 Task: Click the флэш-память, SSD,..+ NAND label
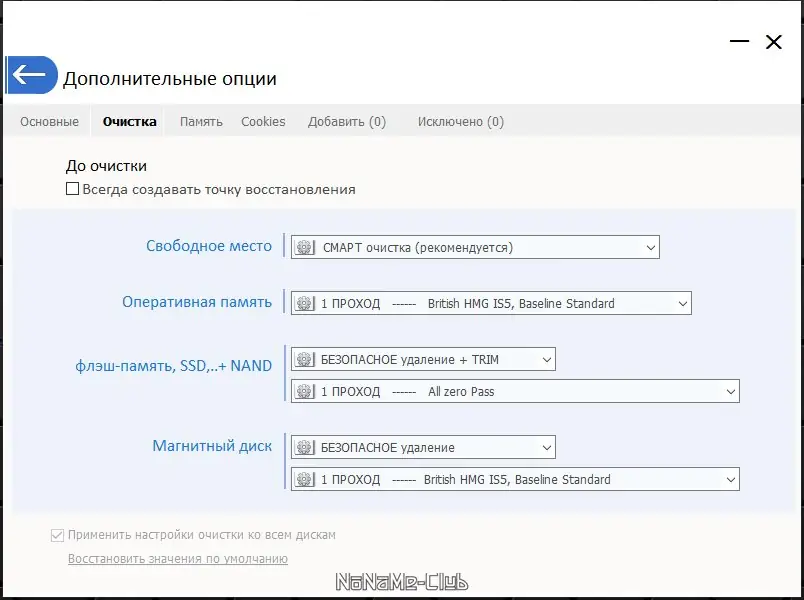173,366
